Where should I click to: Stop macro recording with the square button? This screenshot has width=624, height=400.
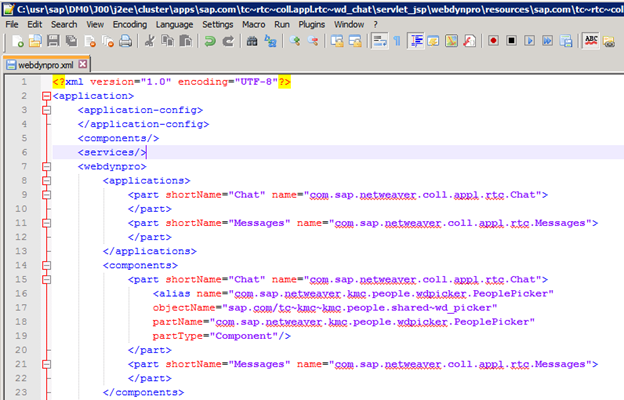point(511,41)
